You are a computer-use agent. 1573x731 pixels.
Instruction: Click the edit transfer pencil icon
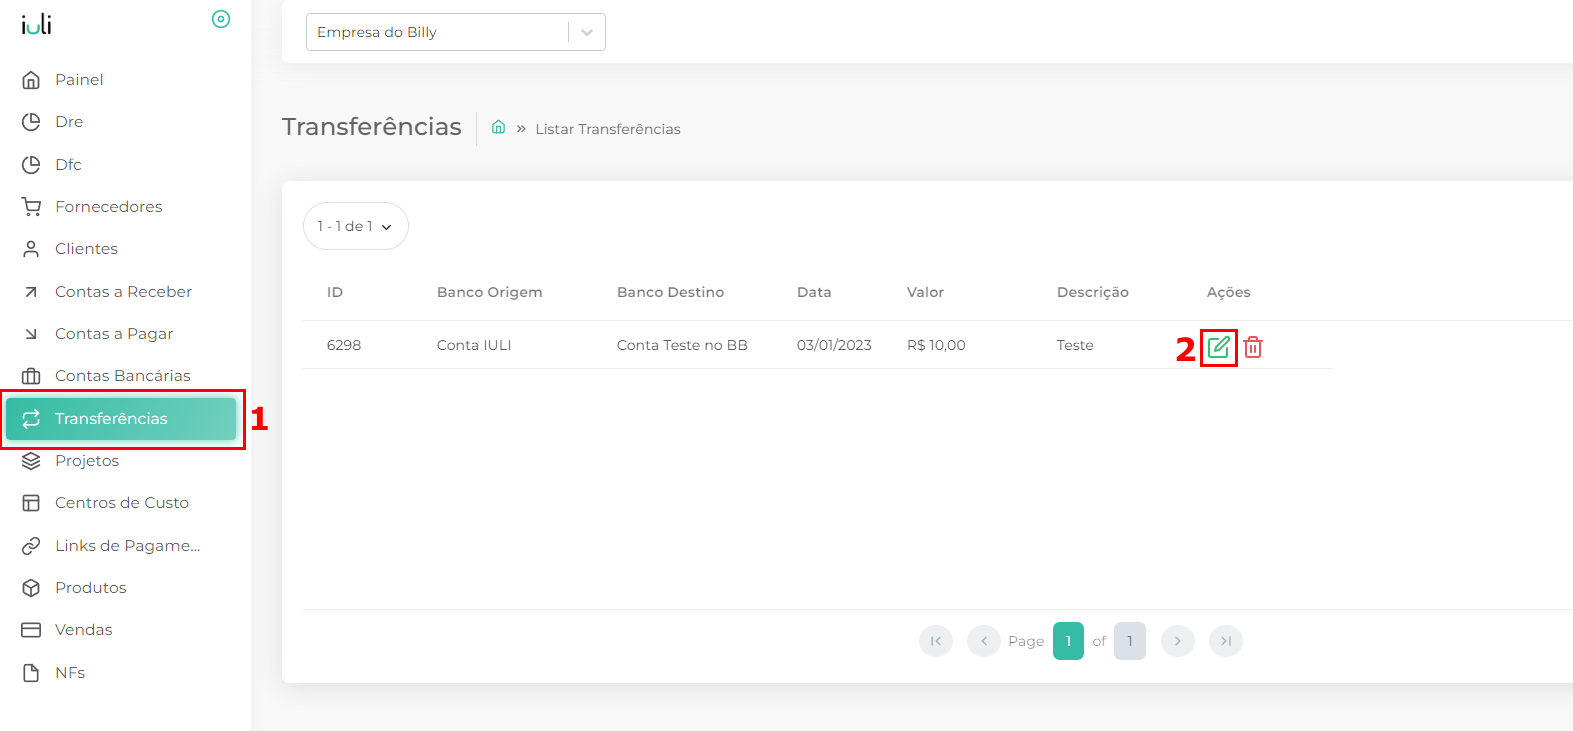(x=1218, y=347)
